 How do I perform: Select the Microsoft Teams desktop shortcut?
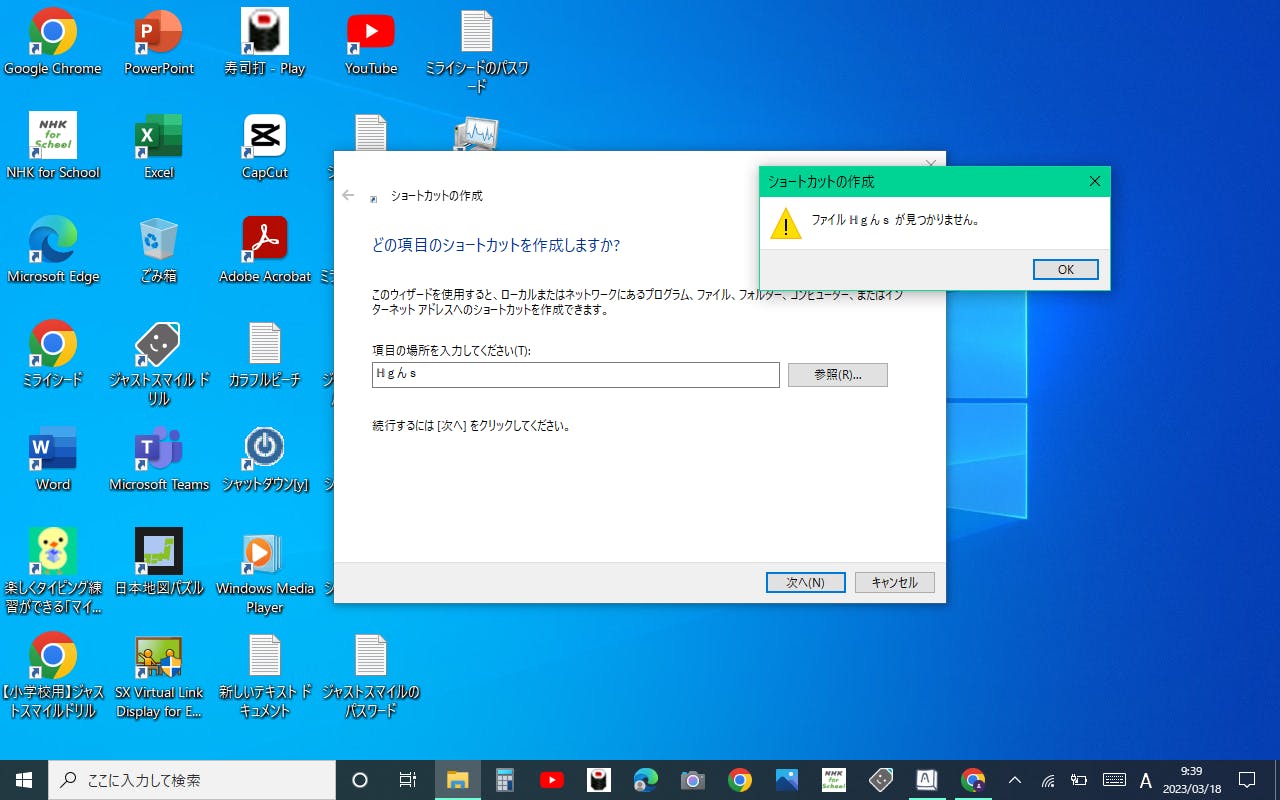tap(159, 458)
